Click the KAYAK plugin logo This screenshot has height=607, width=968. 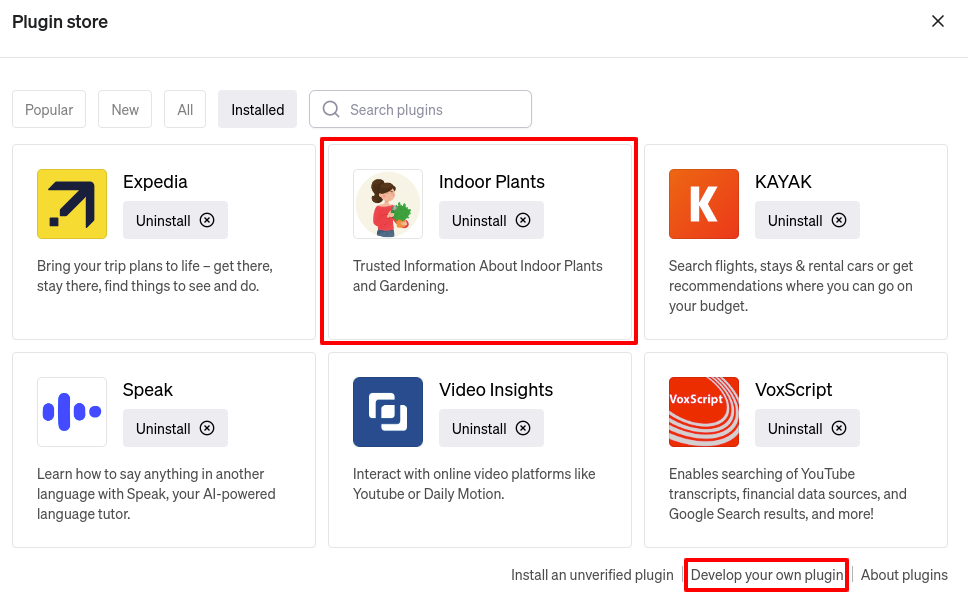tap(704, 204)
